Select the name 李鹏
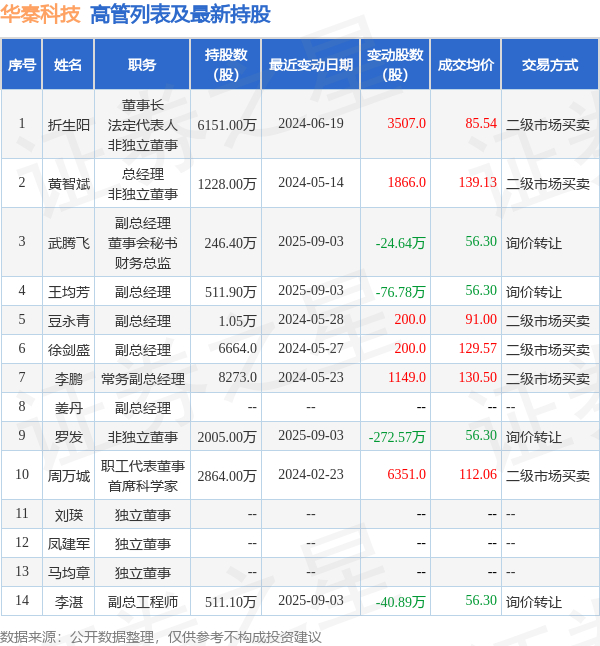Screen dimensions: 600x646 (69, 378)
